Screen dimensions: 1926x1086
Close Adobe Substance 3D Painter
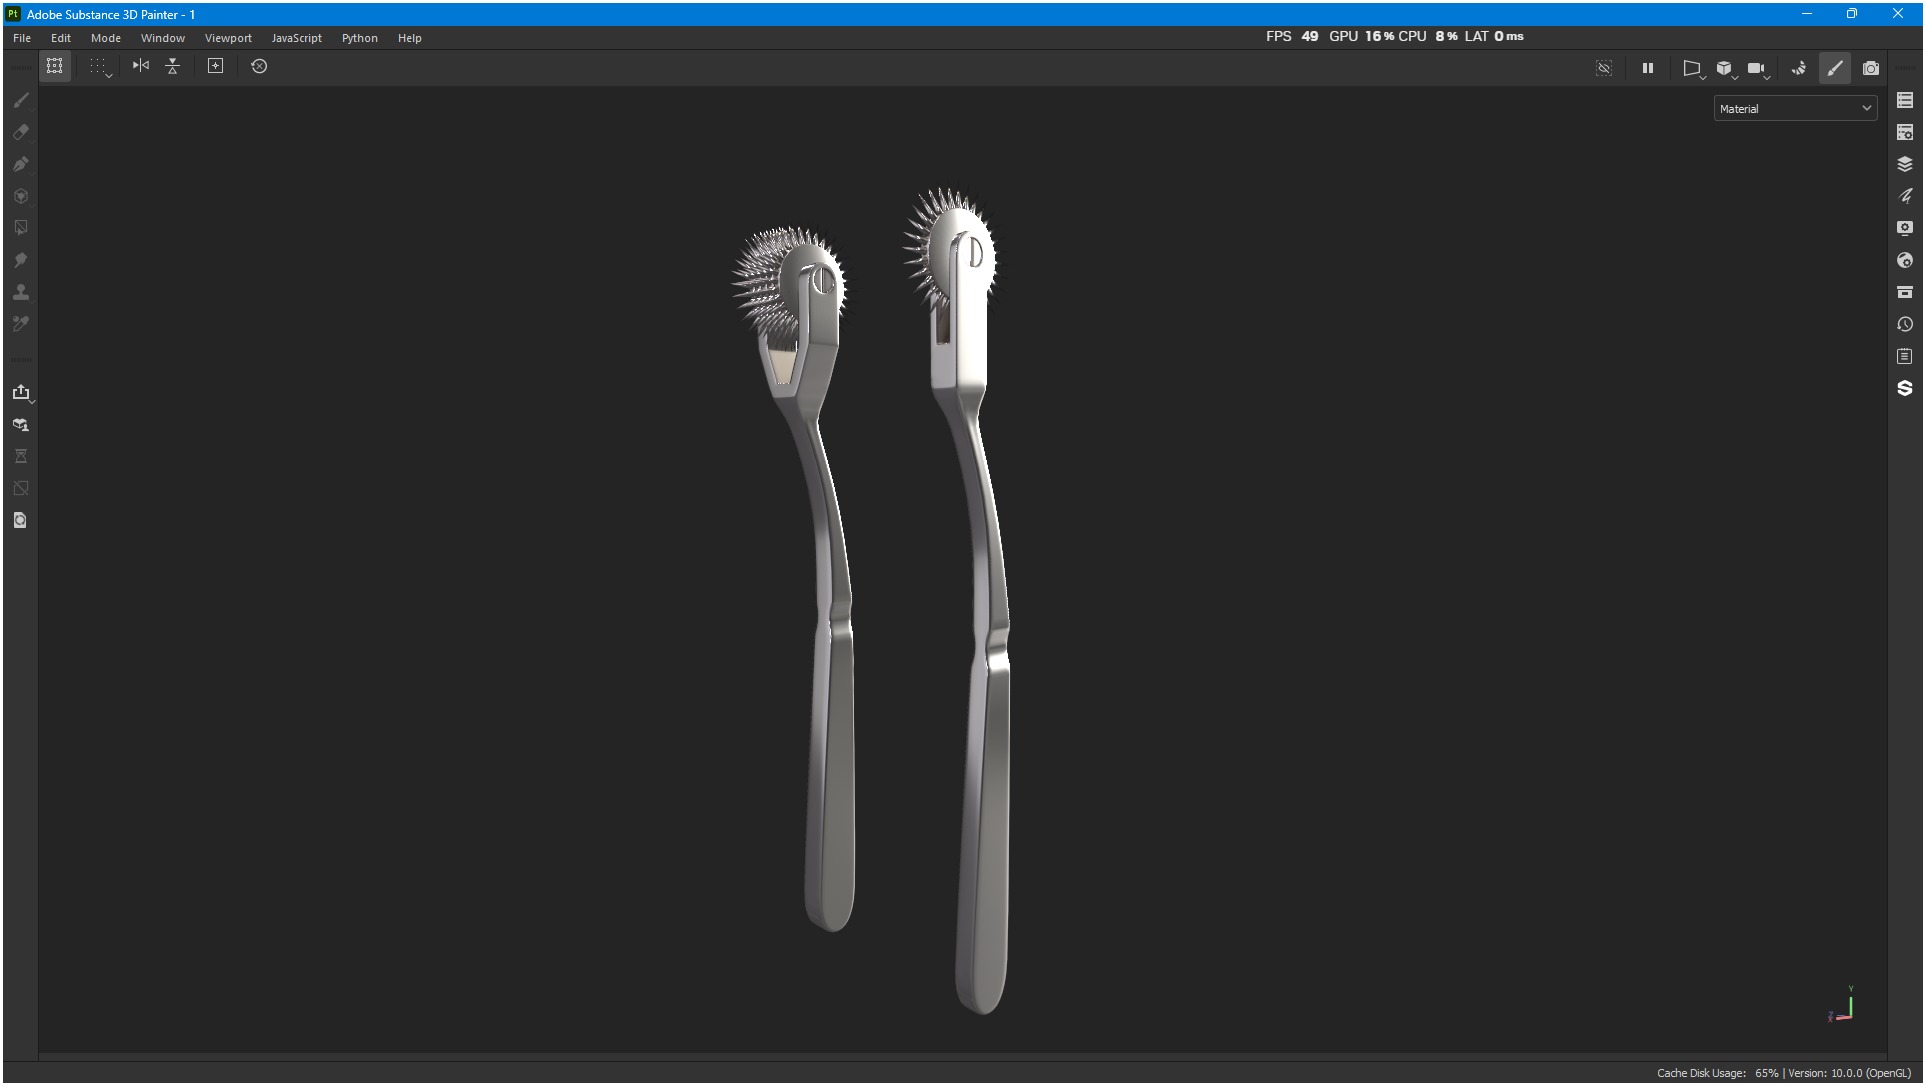point(1897,14)
